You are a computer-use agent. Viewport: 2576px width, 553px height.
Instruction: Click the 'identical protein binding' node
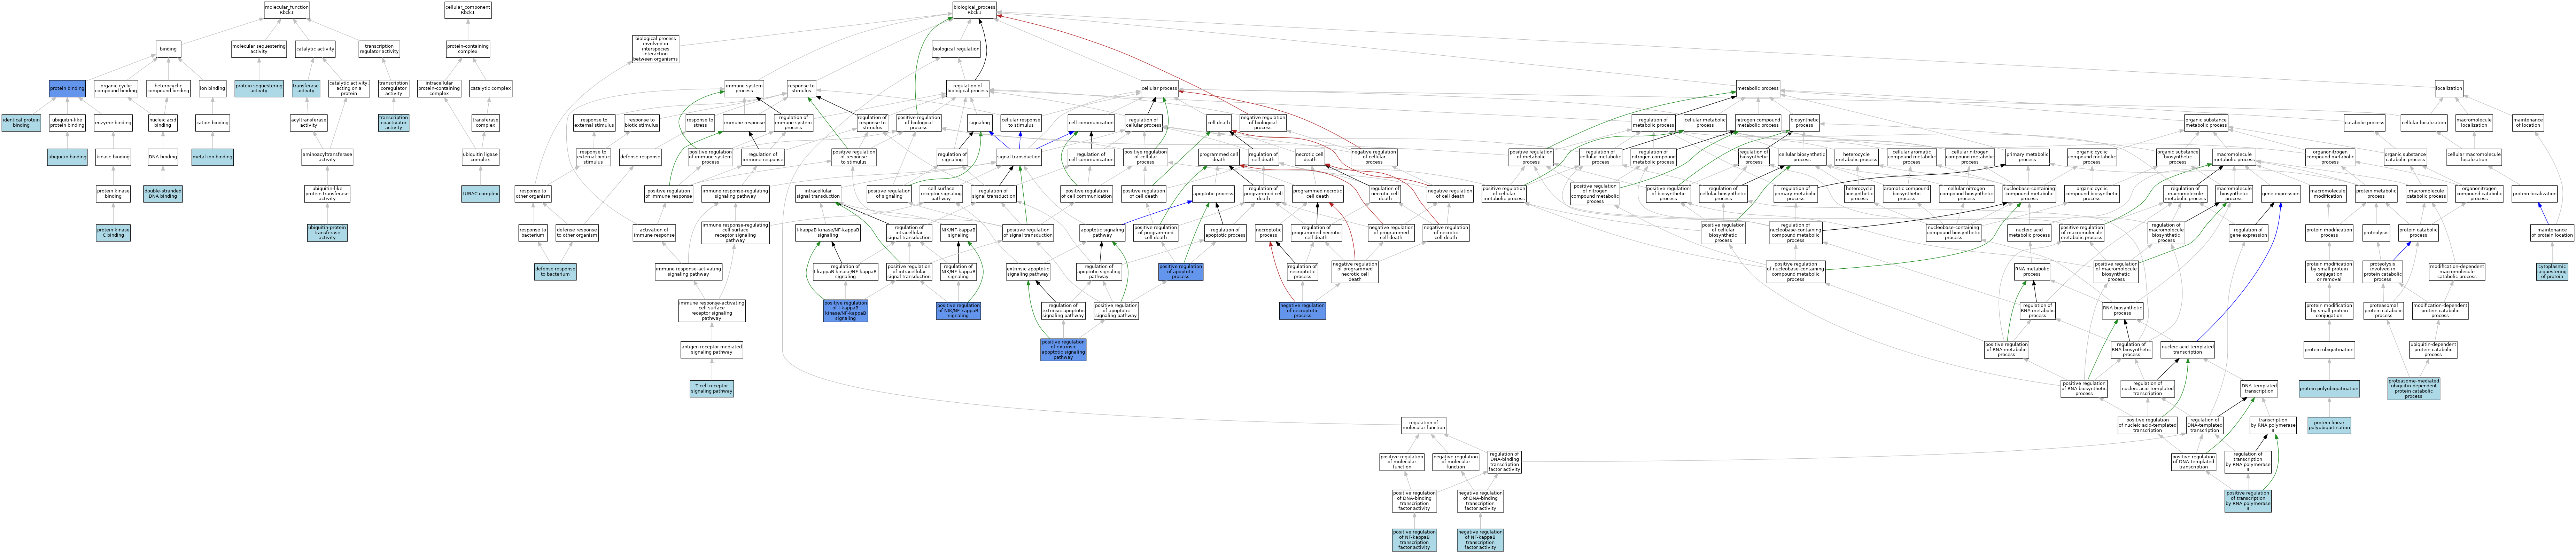[21, 123]
